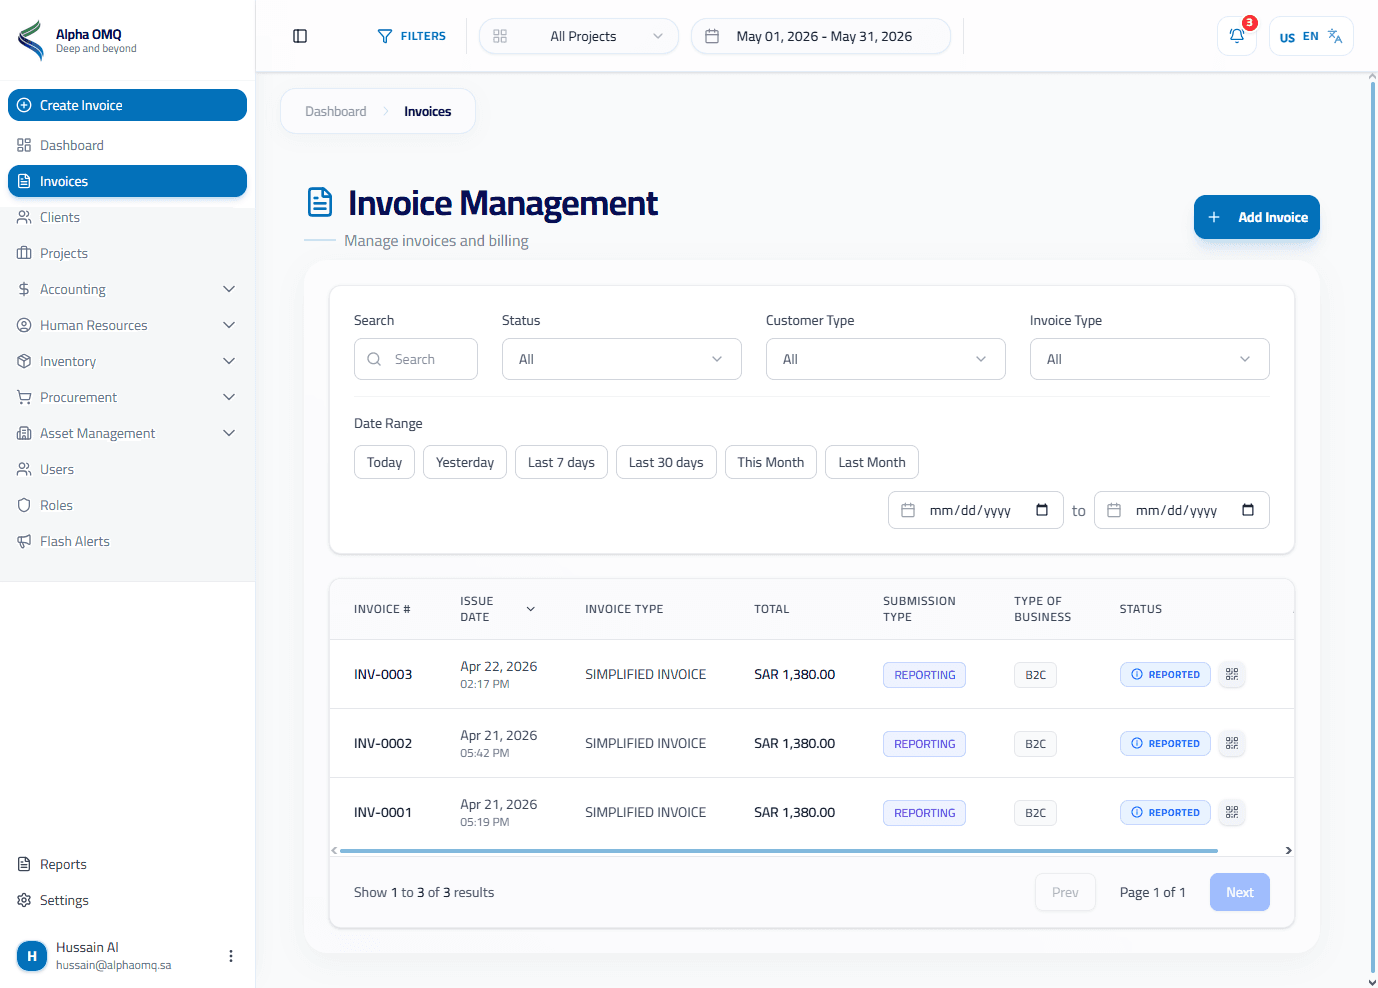Expand the Accounting menu
The image size is (1378, 988).
pyautogui.click(x=127, y=289)
